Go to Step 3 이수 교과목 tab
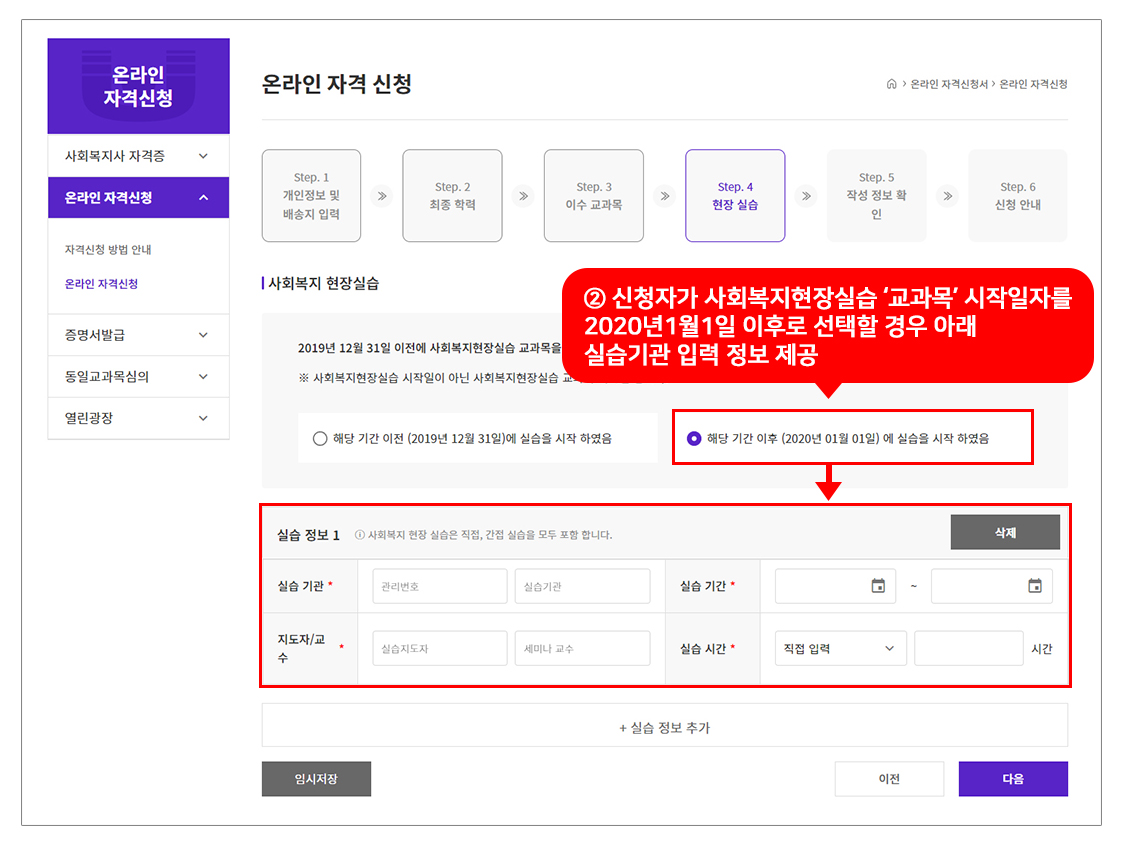The width and height of the screenshot is (1123, 849). [593, 196]
